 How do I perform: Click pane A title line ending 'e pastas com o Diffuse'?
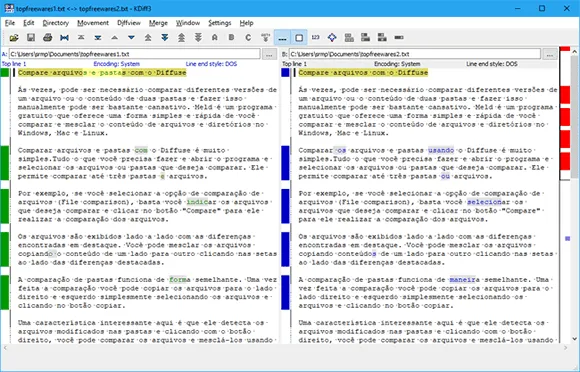(x=102, y=72)
